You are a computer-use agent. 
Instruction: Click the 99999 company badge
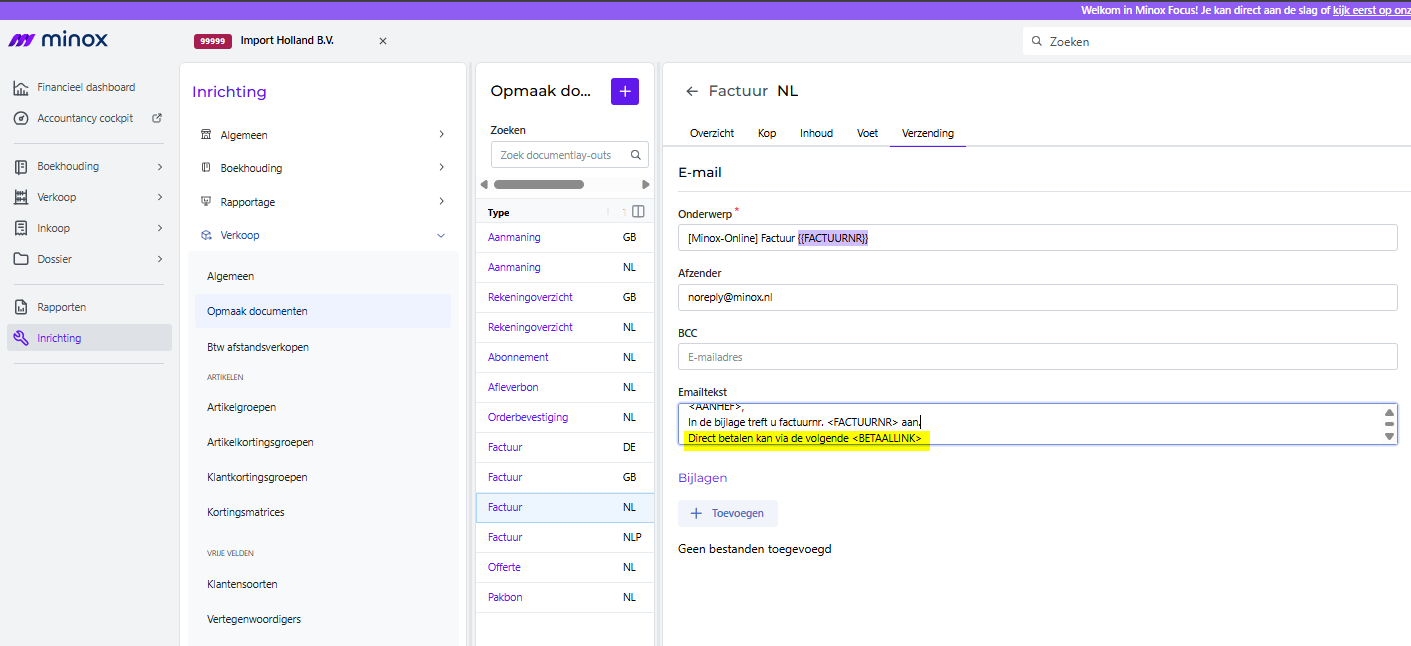213,41
